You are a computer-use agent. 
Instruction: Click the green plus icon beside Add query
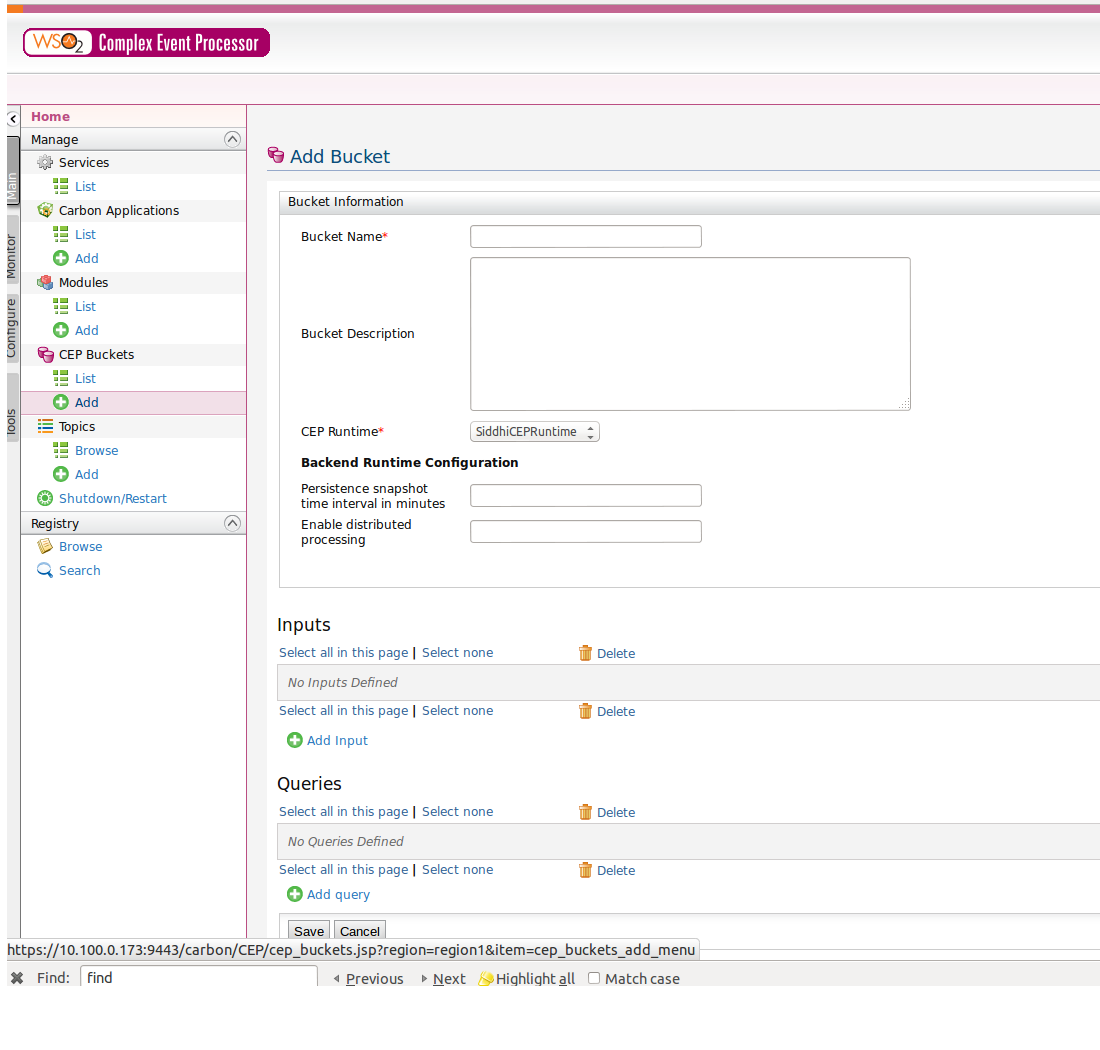coord(295,894)
